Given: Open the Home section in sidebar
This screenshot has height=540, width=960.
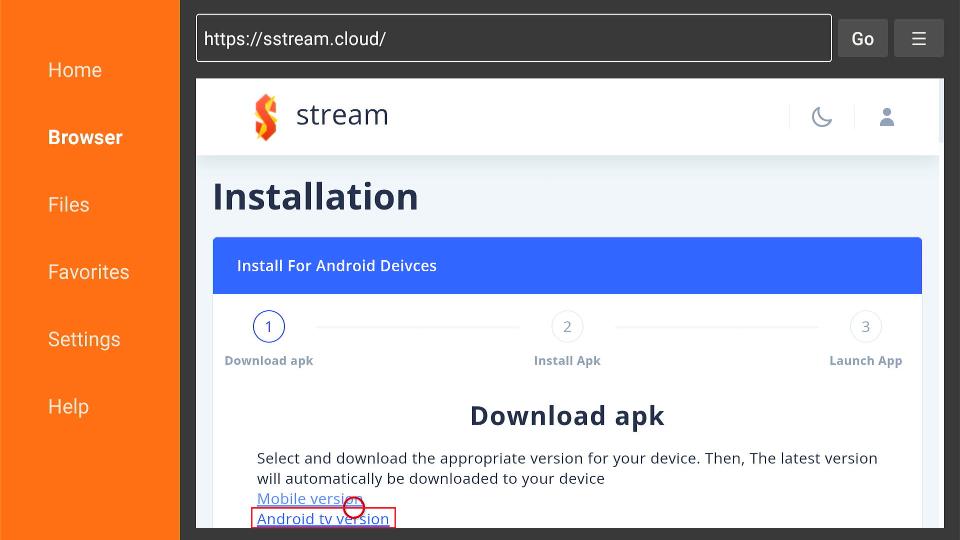Looking at the screenshot, I should pyautogui.click(x=75, y=70).
